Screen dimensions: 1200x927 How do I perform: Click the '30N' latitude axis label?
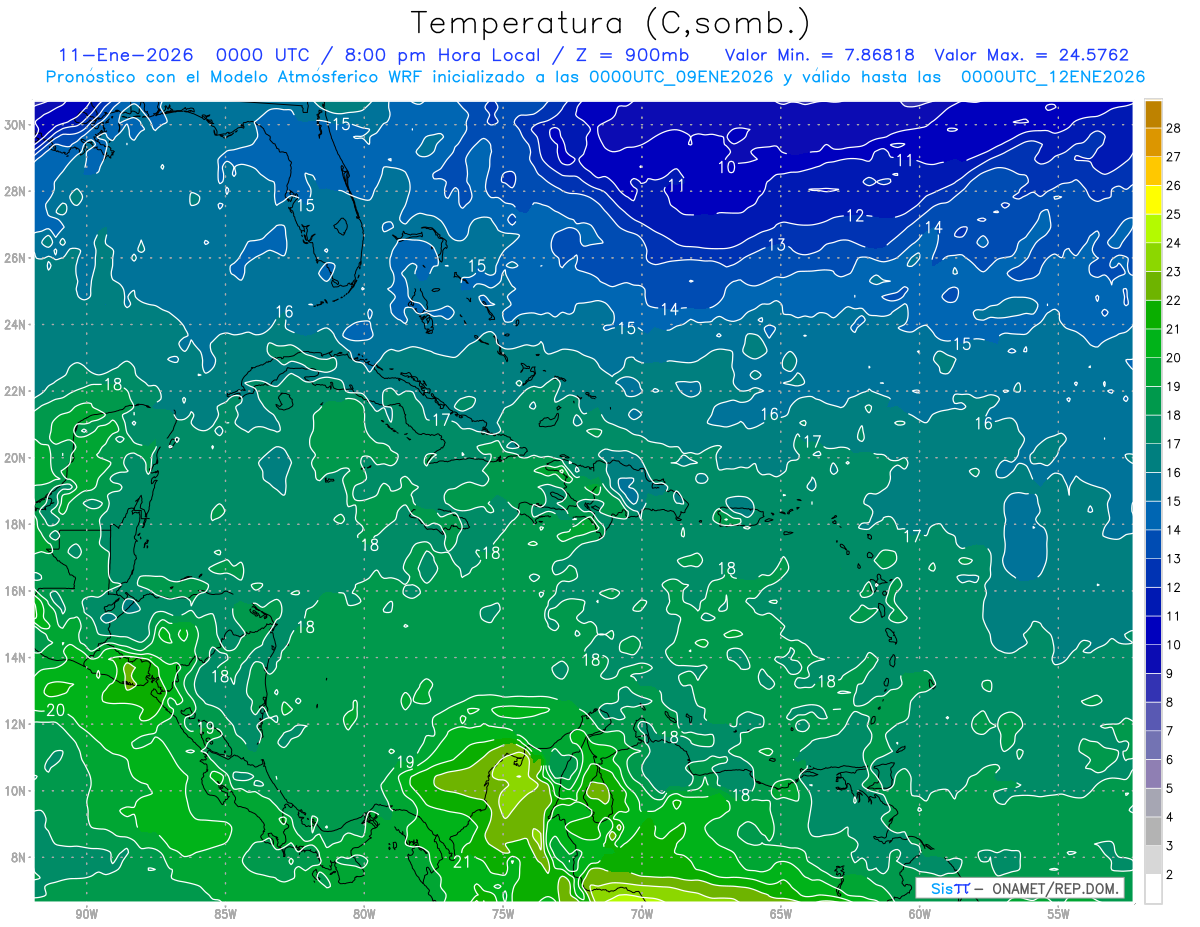17,125
